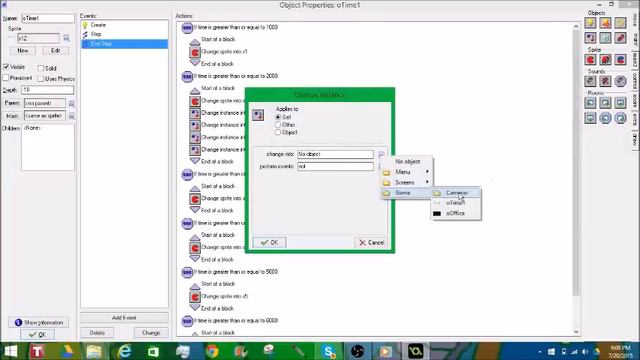
Task: Open Internet Explorer from the taskbar
Action: [x=124, y=351]
